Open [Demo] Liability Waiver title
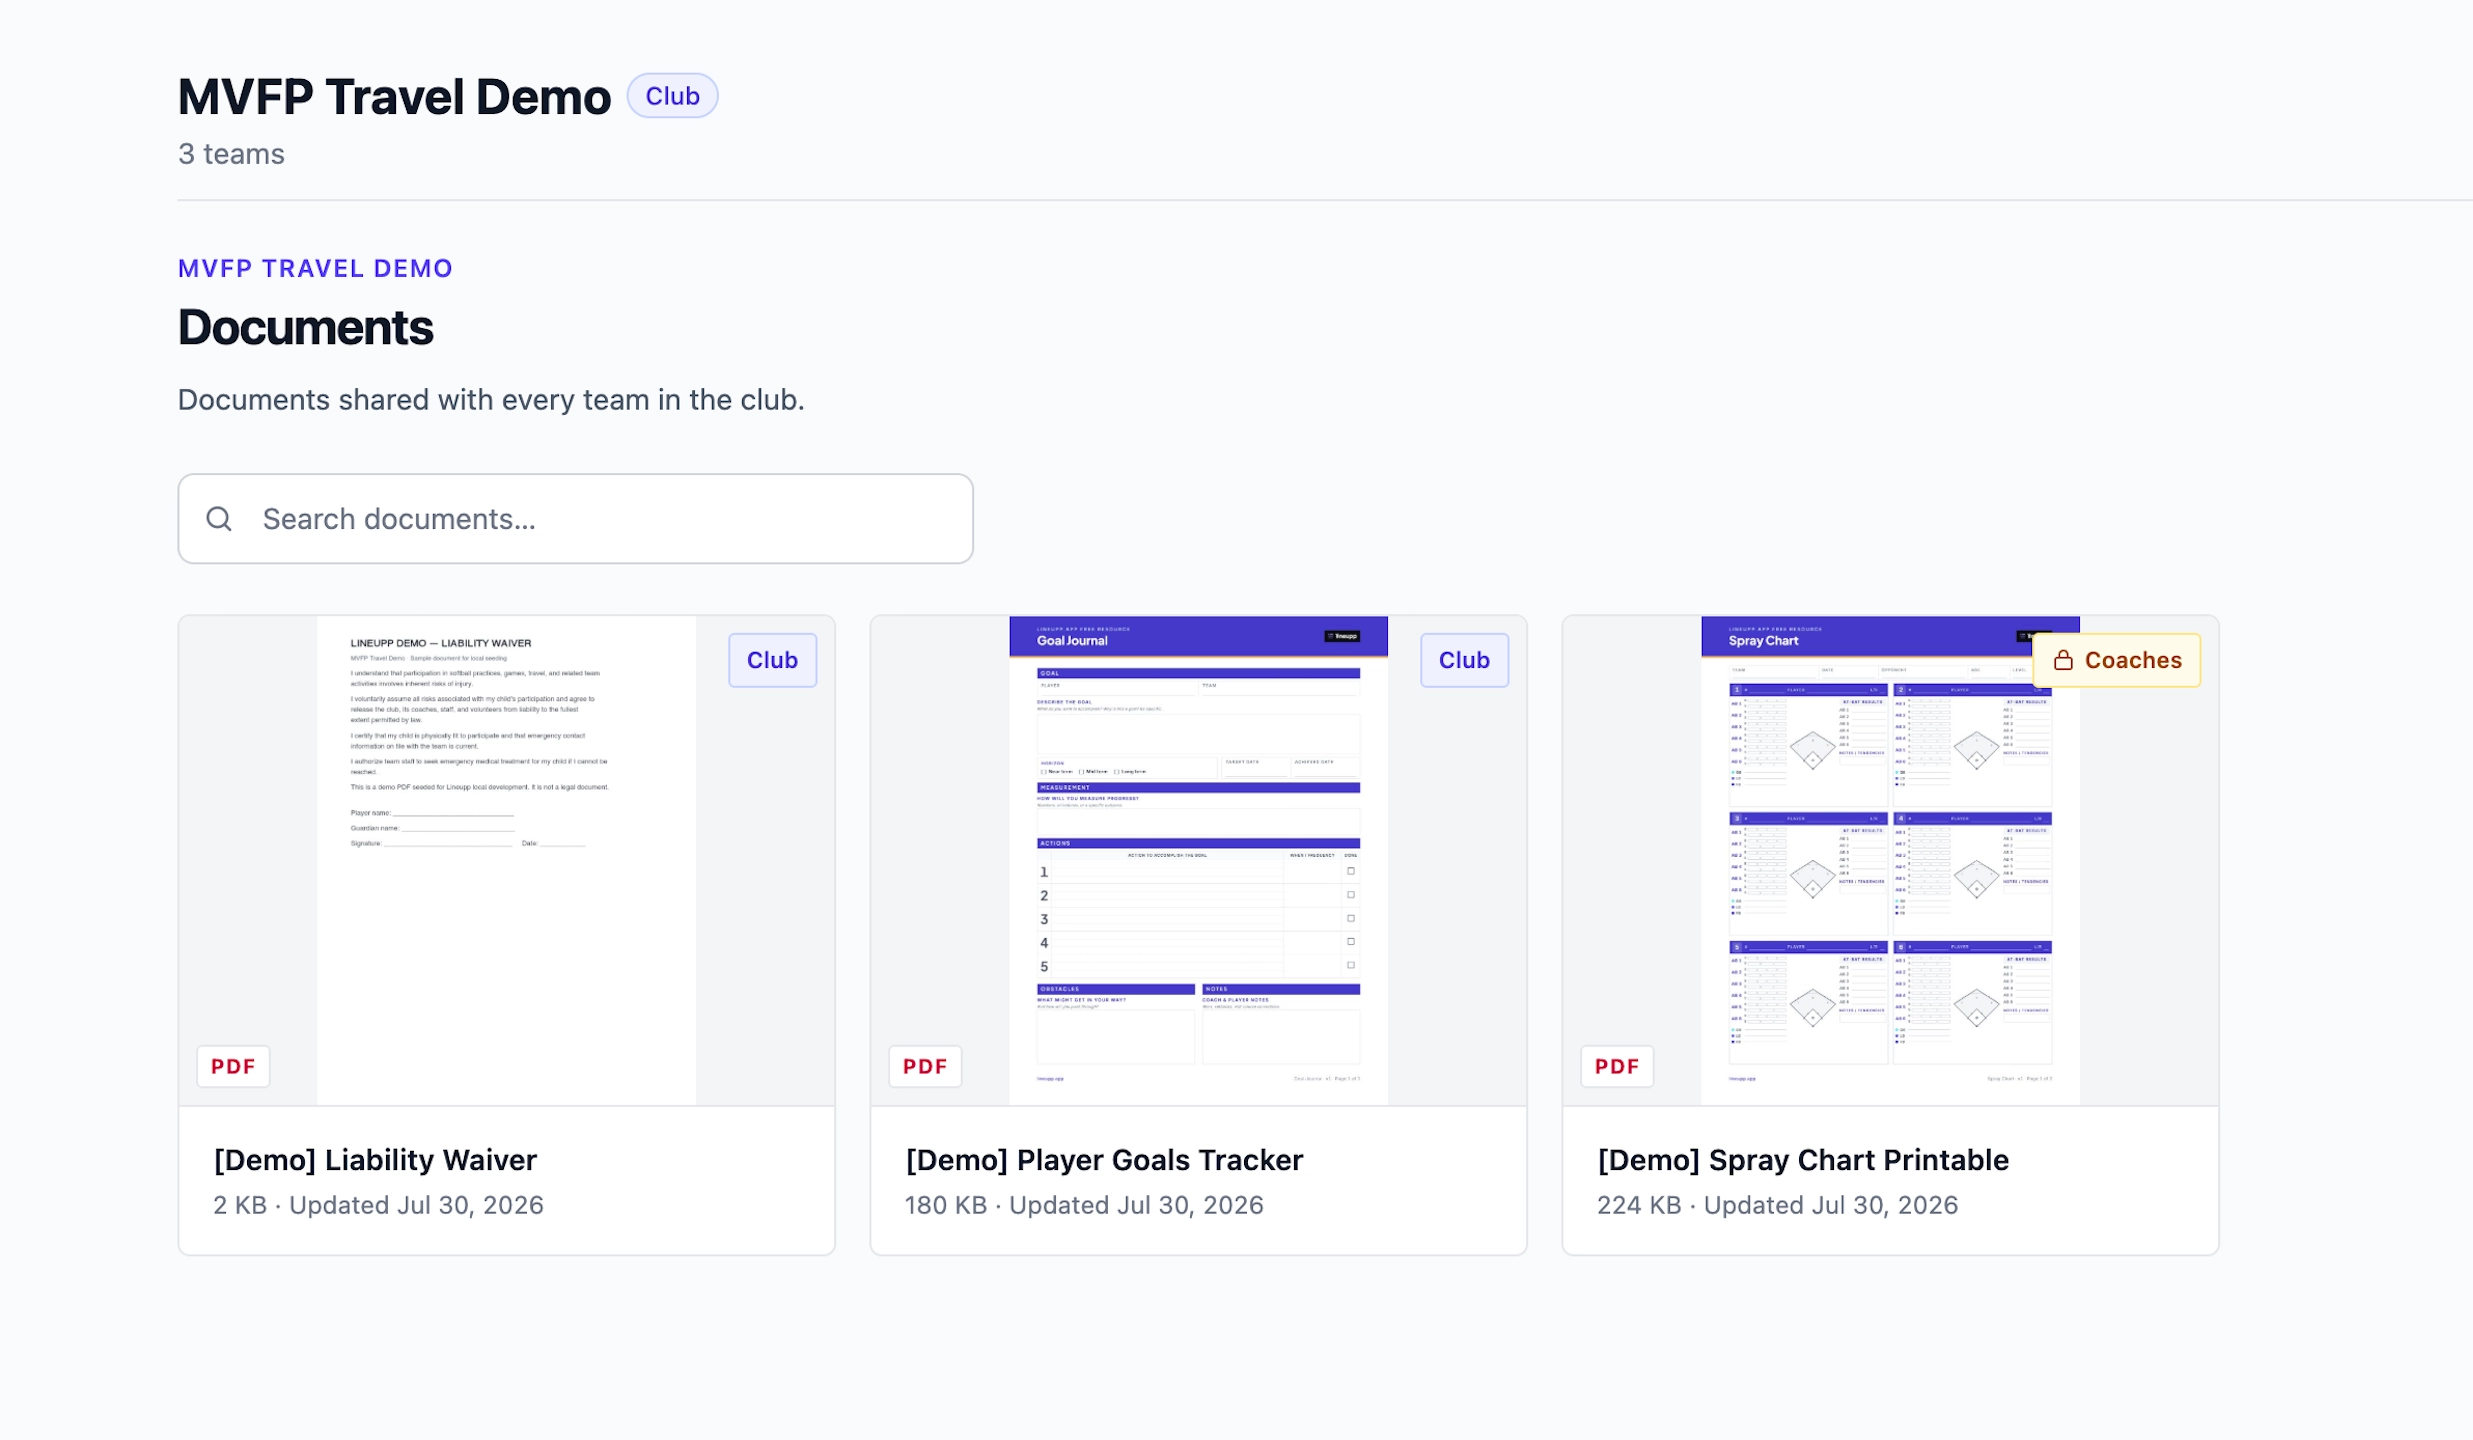 pos(376,1159)
